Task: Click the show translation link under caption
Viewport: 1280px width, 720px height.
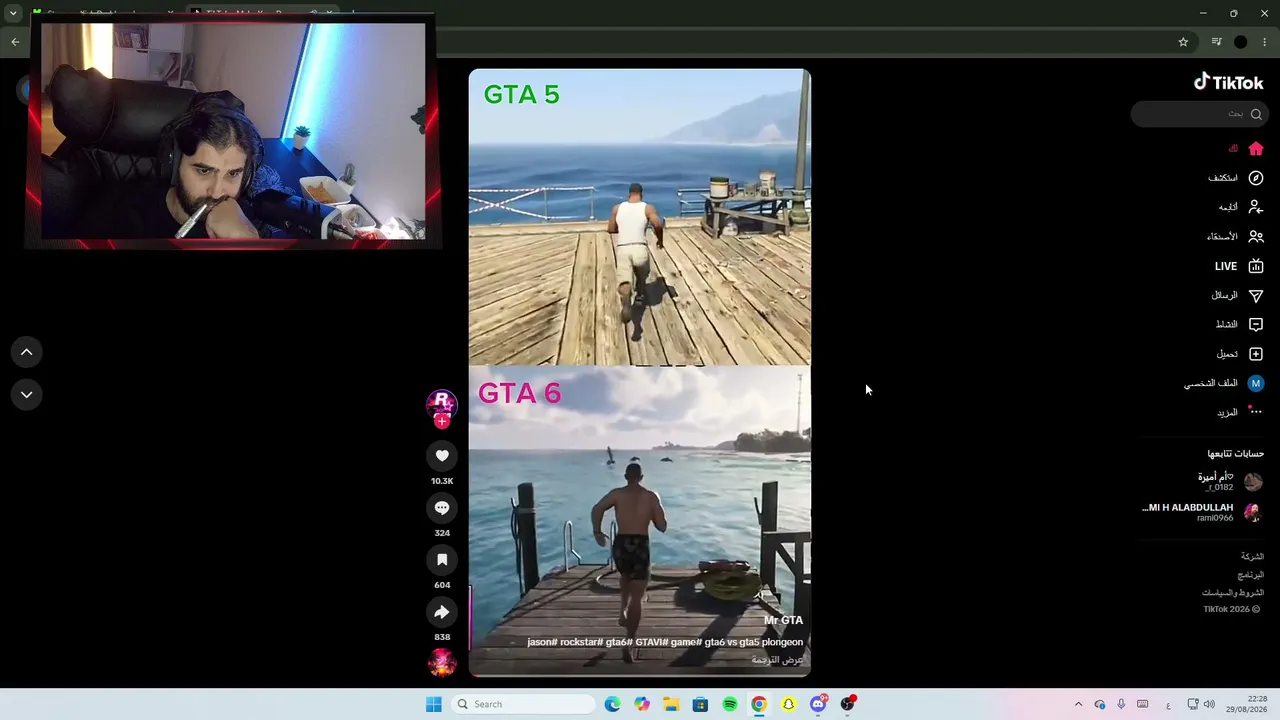Action: 778,660
